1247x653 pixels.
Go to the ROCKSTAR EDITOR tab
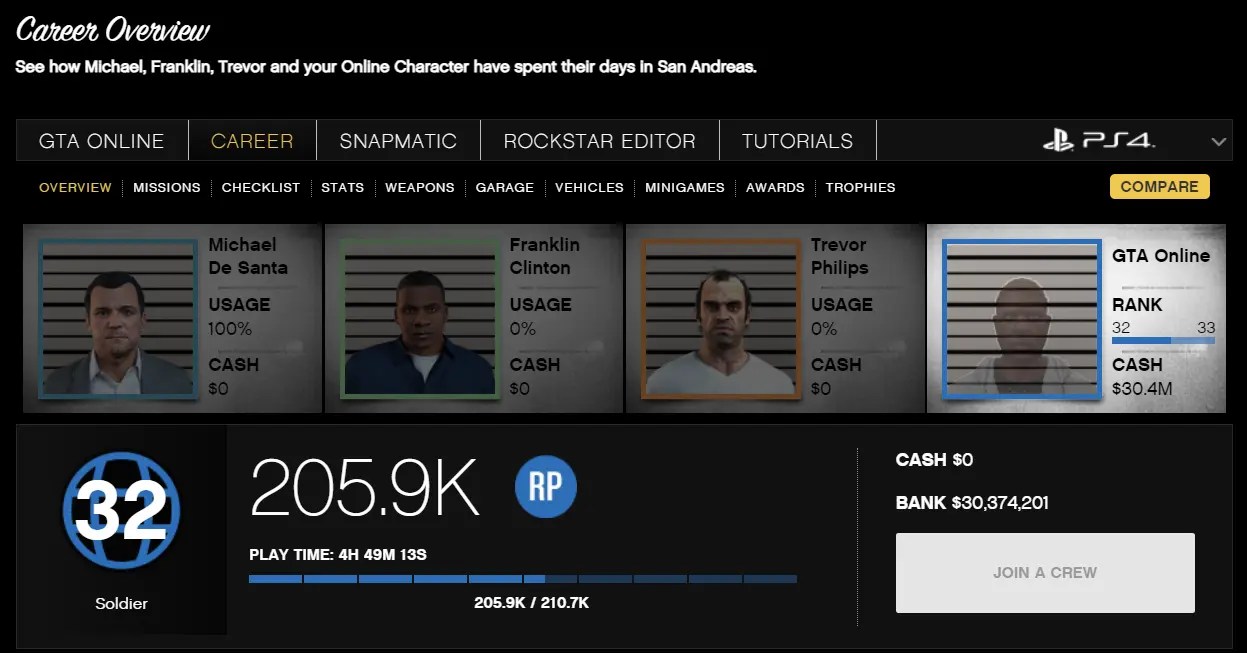[599, 140]
